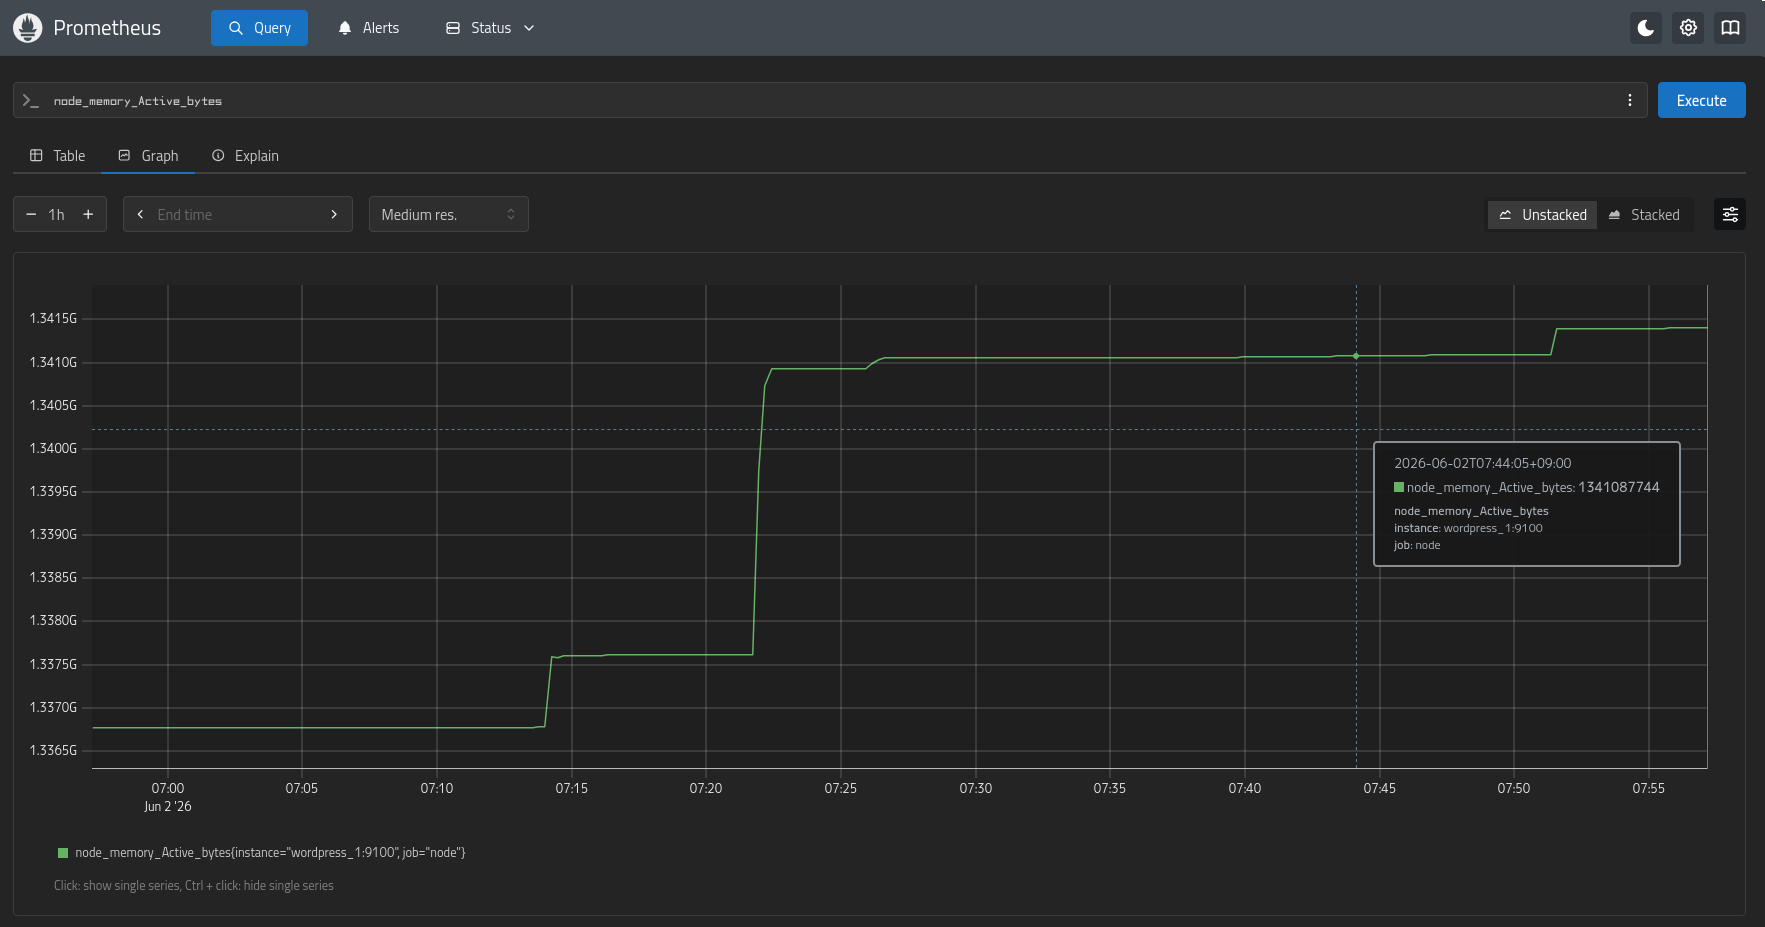Screen dimensions: 1765x927
Task: Move end time forward with right chevron
Action: (x=334, y=214)
